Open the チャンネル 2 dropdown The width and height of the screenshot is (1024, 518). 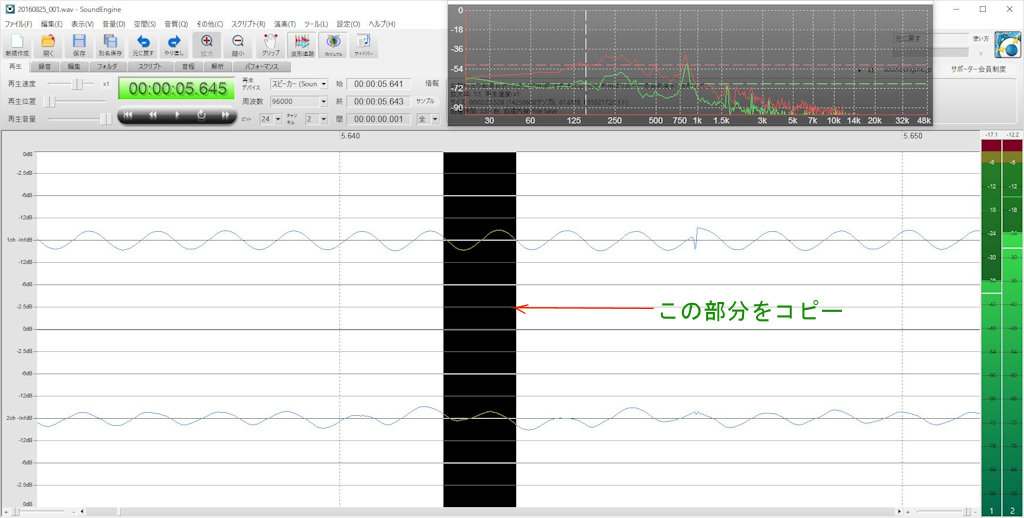pos(317,119)
